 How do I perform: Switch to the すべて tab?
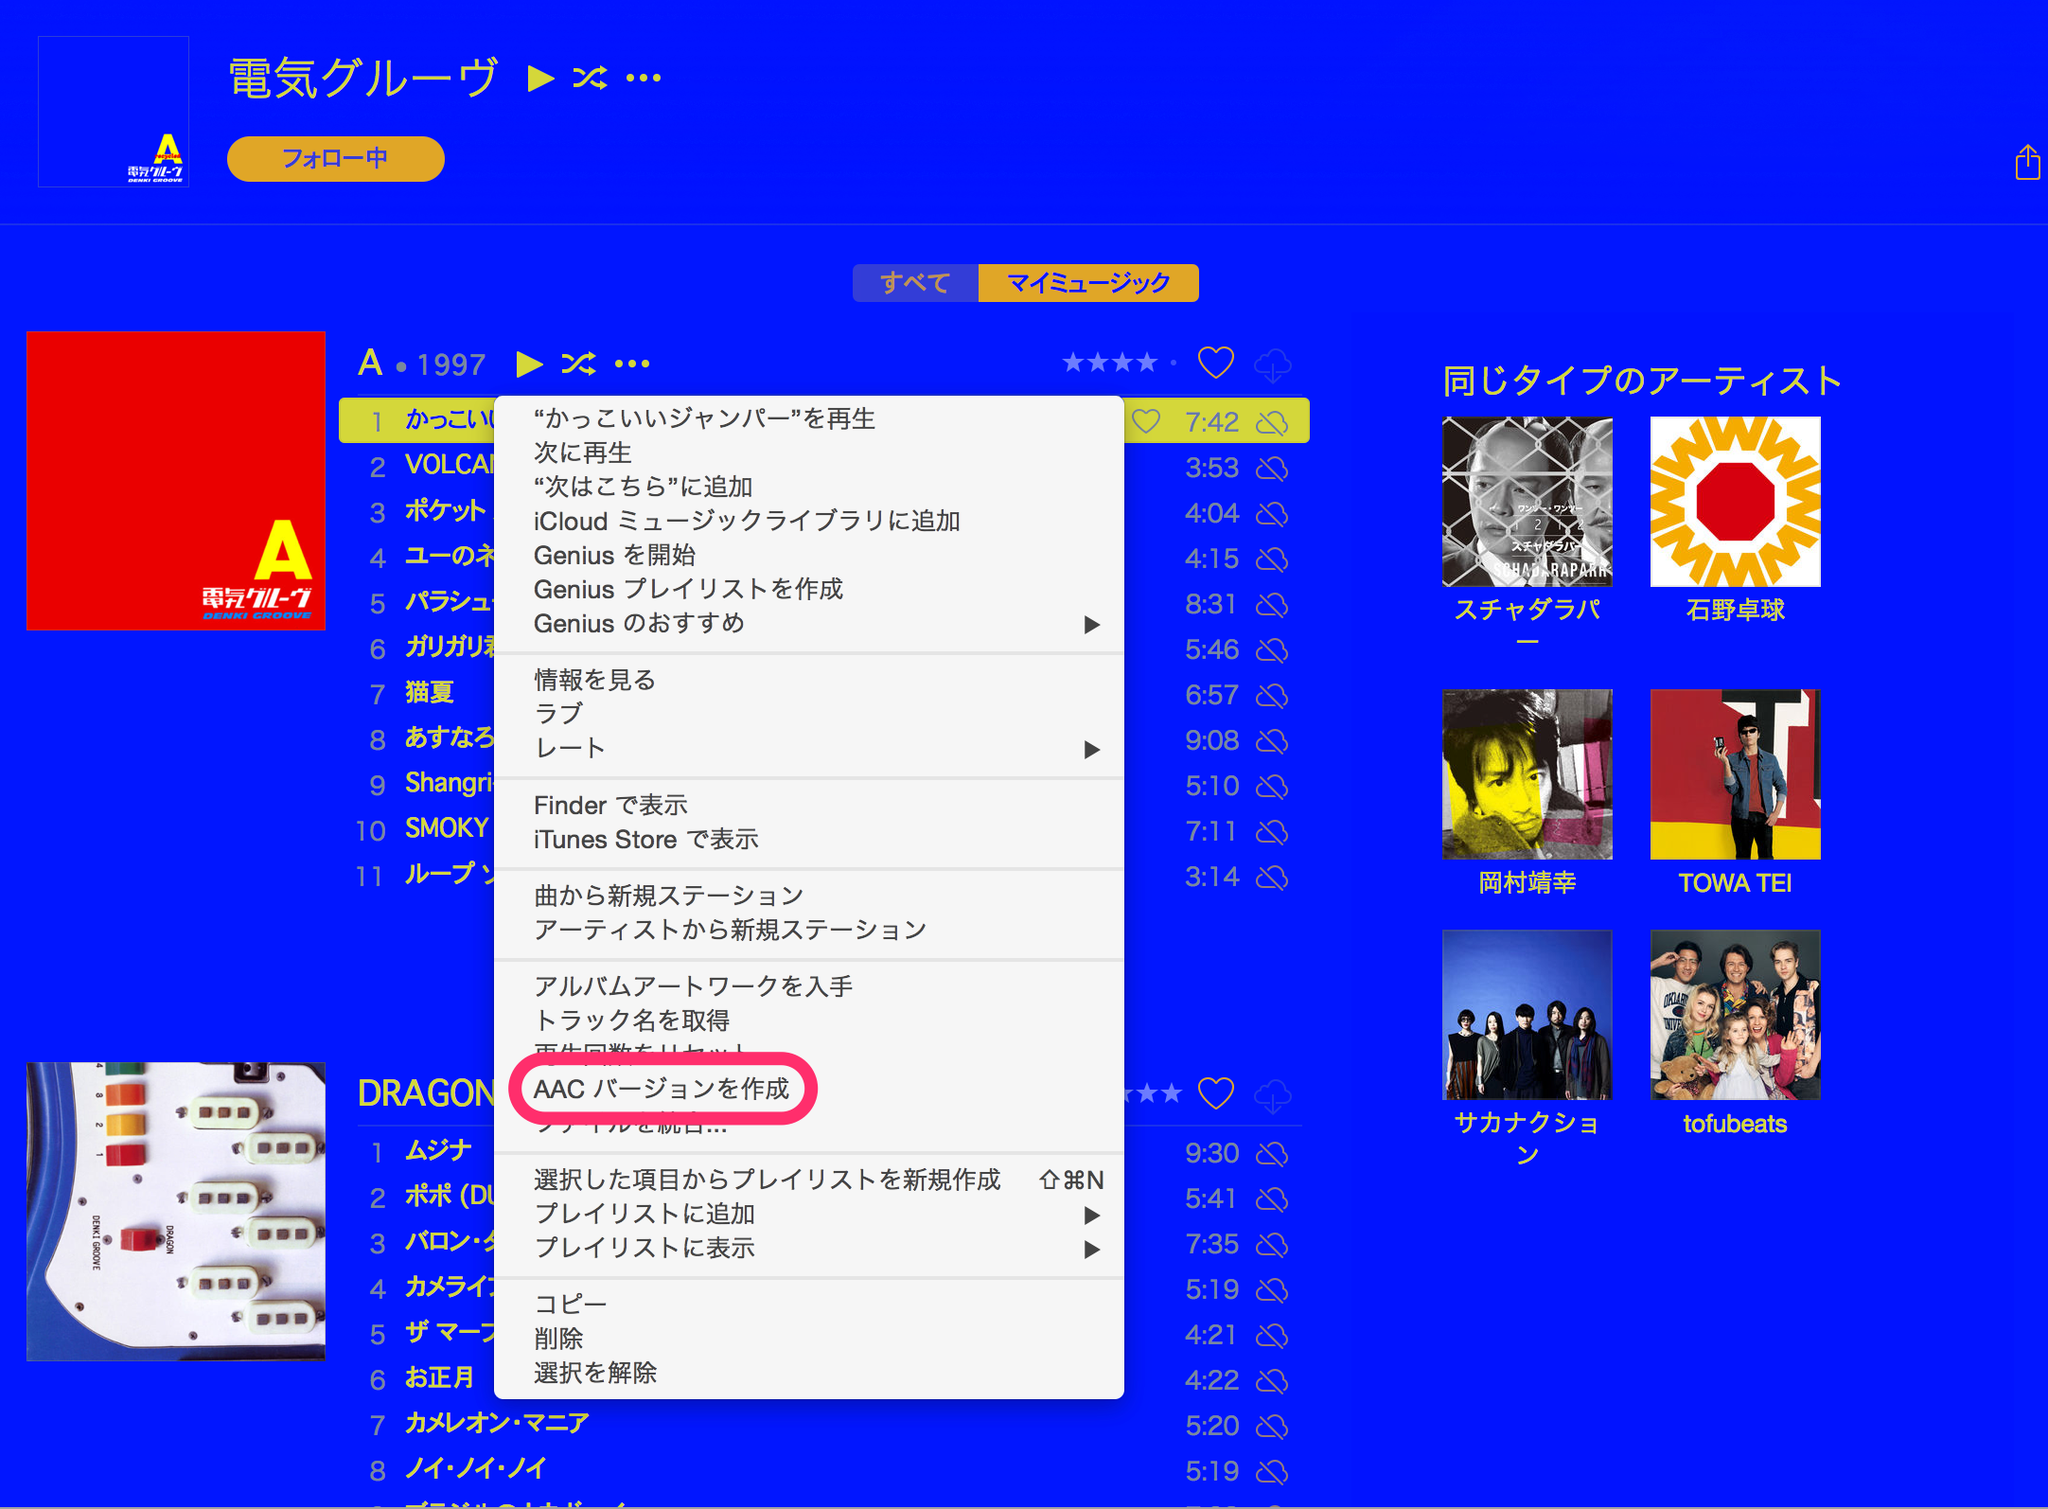(915, 283)
